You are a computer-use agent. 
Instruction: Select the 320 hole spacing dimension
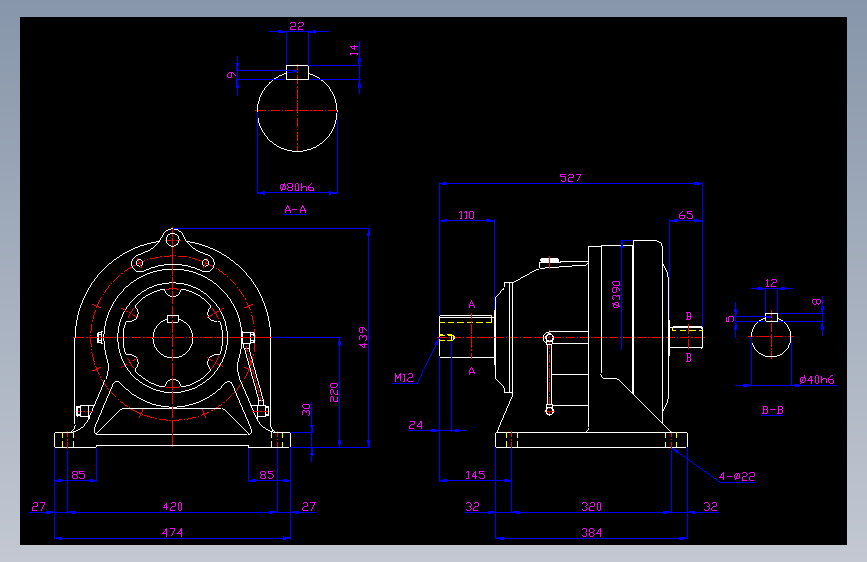(x=591, y=506)
